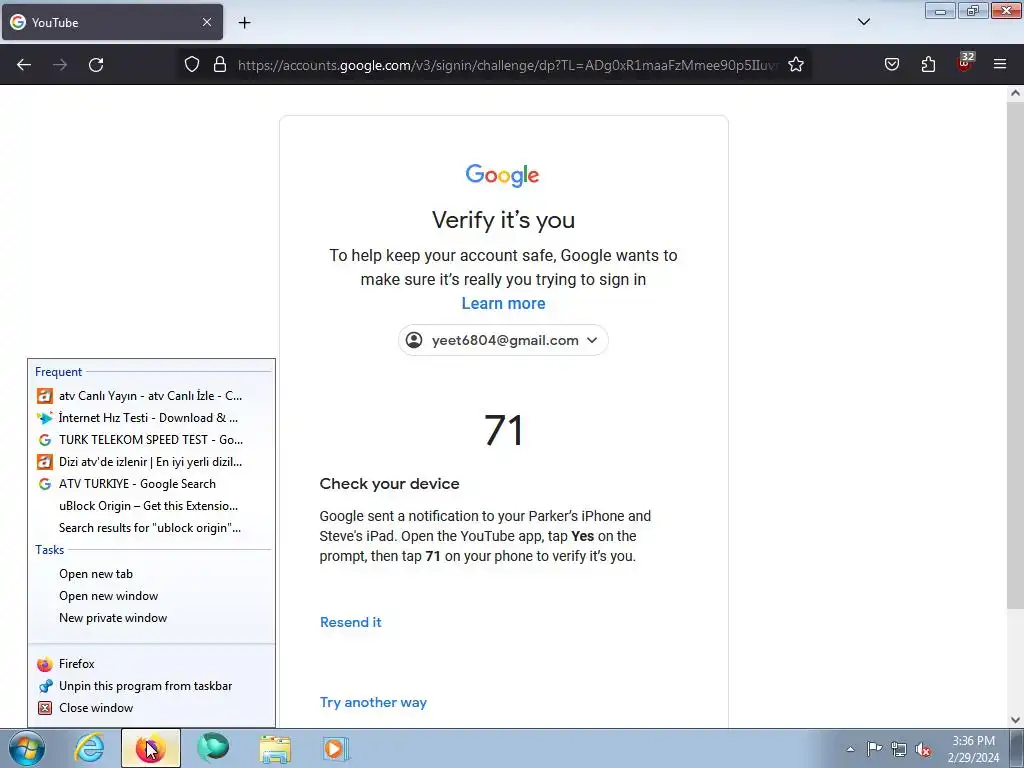
Task: Go back using the browser back arrow
Action: point(24,65)
